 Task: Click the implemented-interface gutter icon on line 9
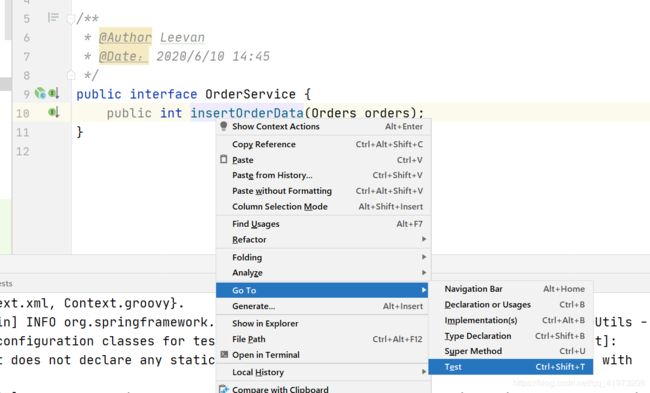[53, 93]
